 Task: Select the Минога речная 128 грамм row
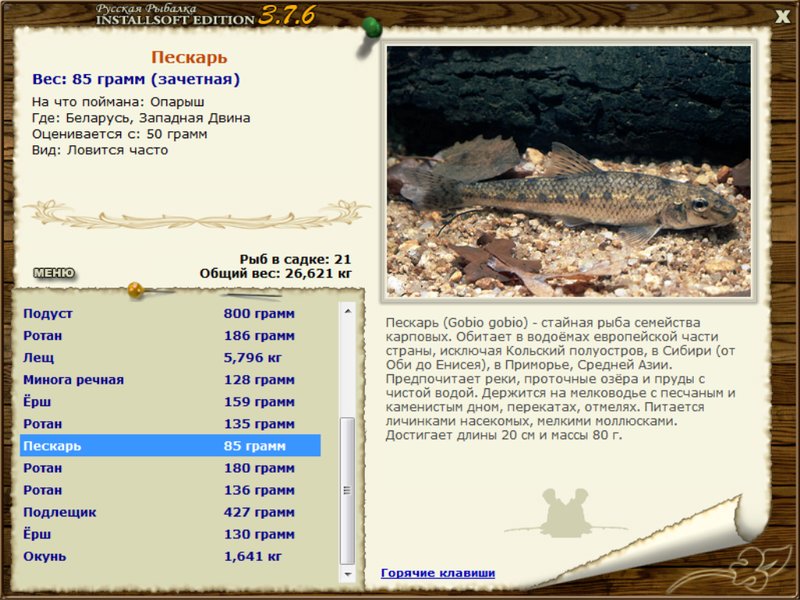point(170,380)
